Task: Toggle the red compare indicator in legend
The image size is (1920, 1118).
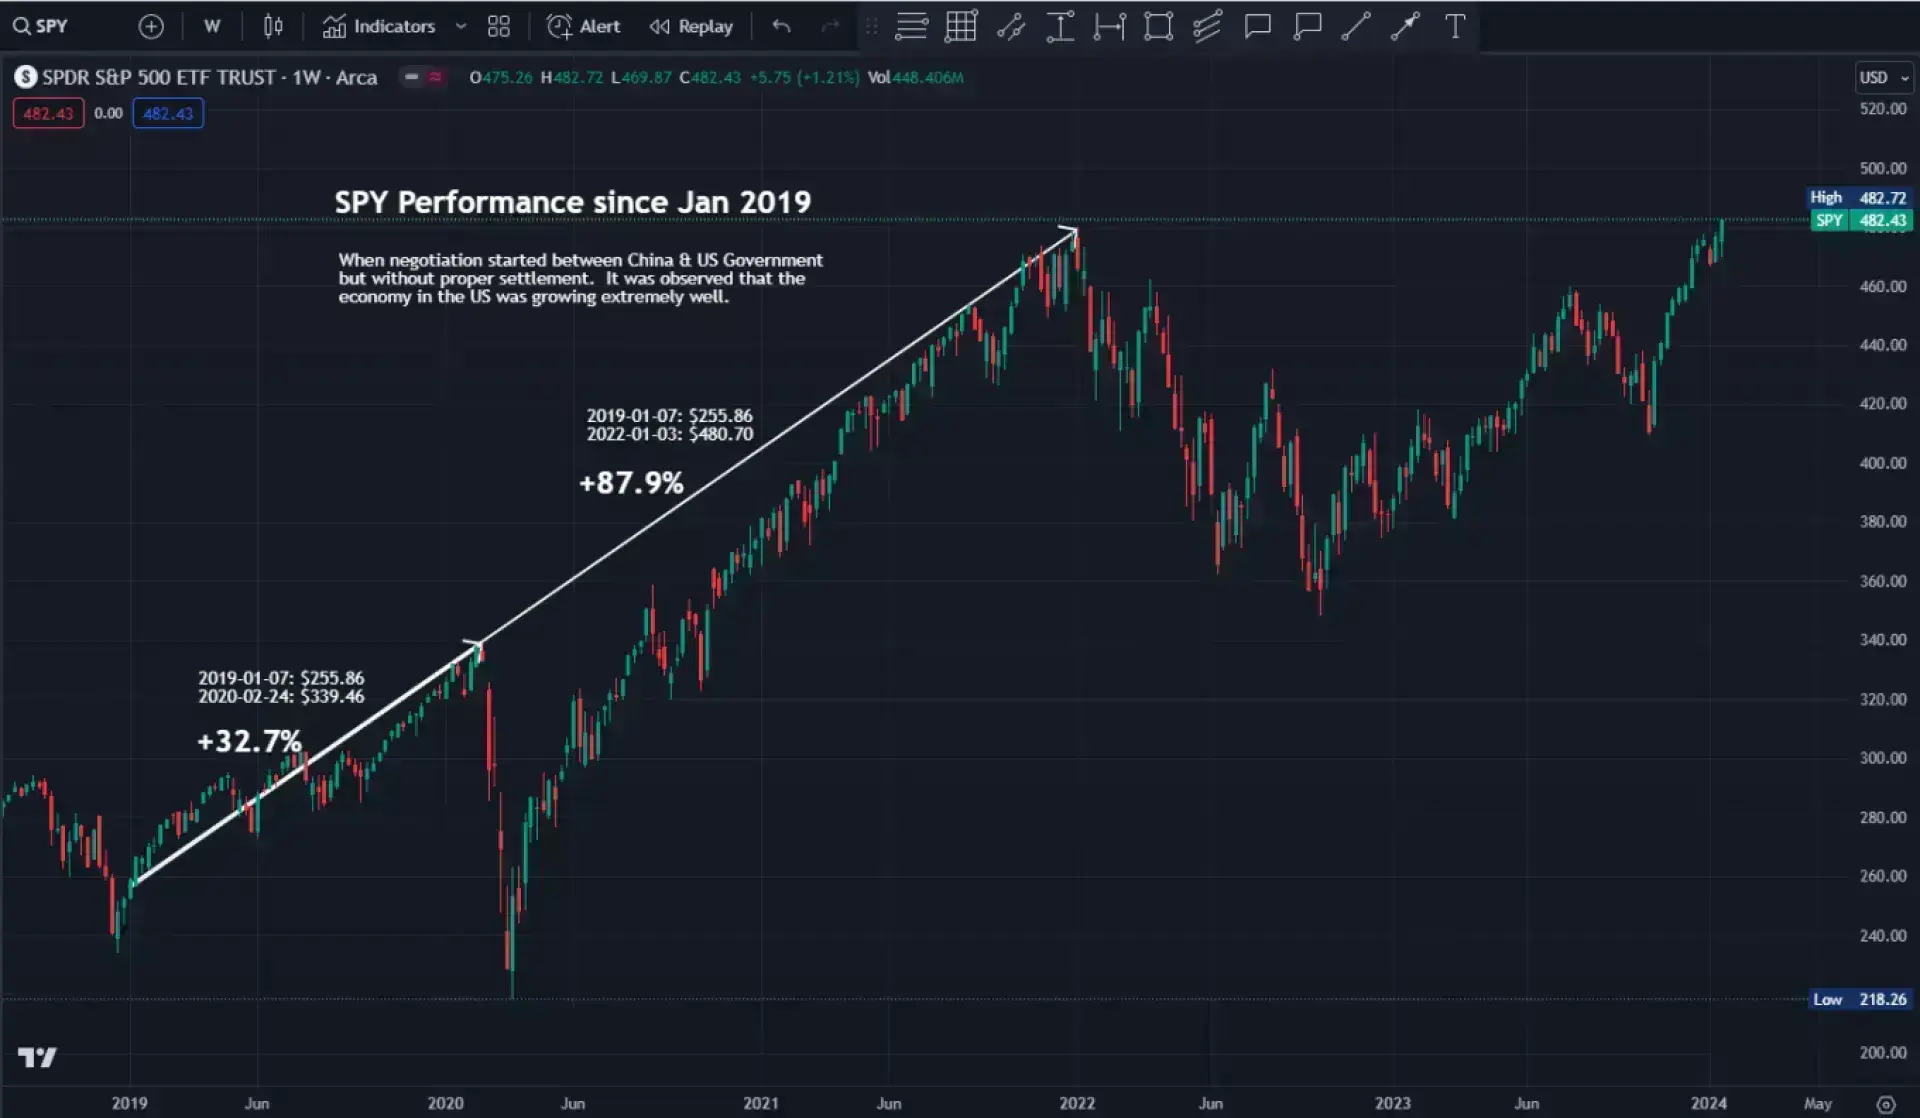Action: (x=436, y=77)
